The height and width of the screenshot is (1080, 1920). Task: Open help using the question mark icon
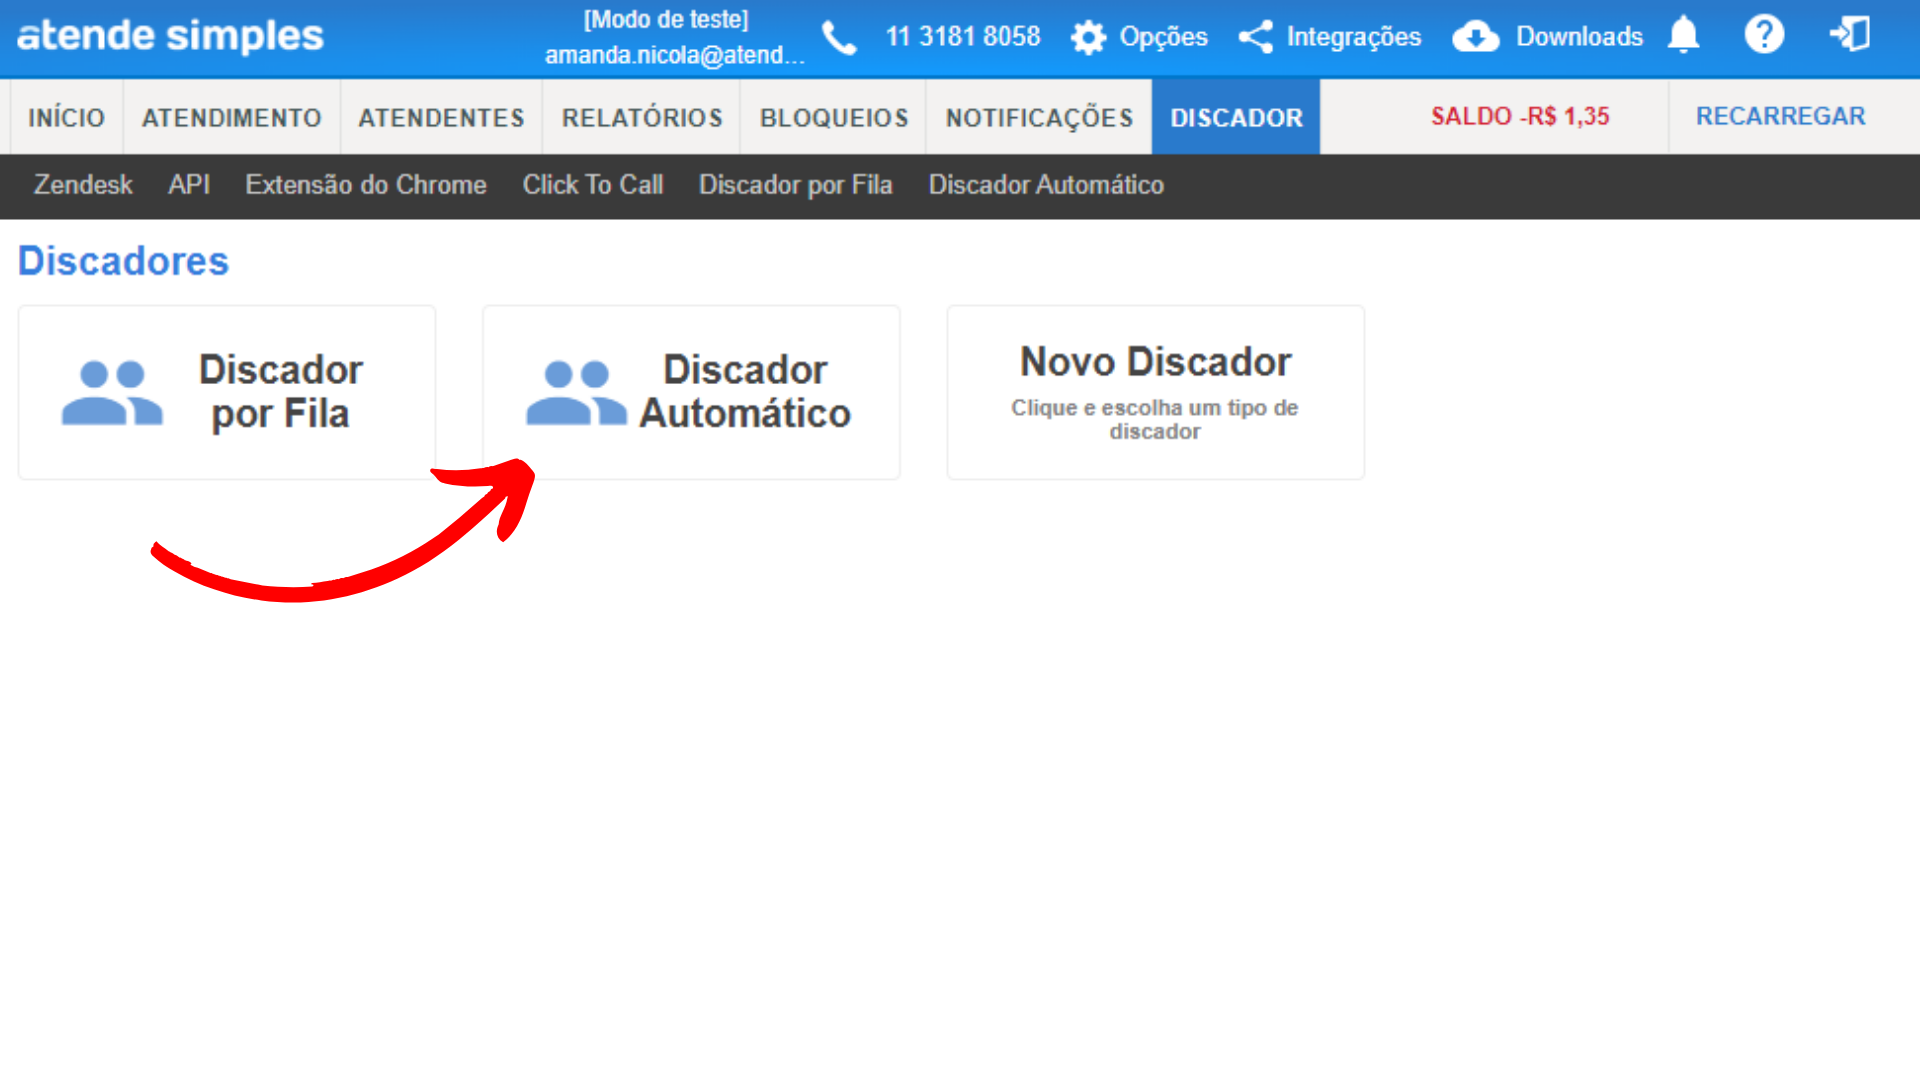click(1764, 35)
